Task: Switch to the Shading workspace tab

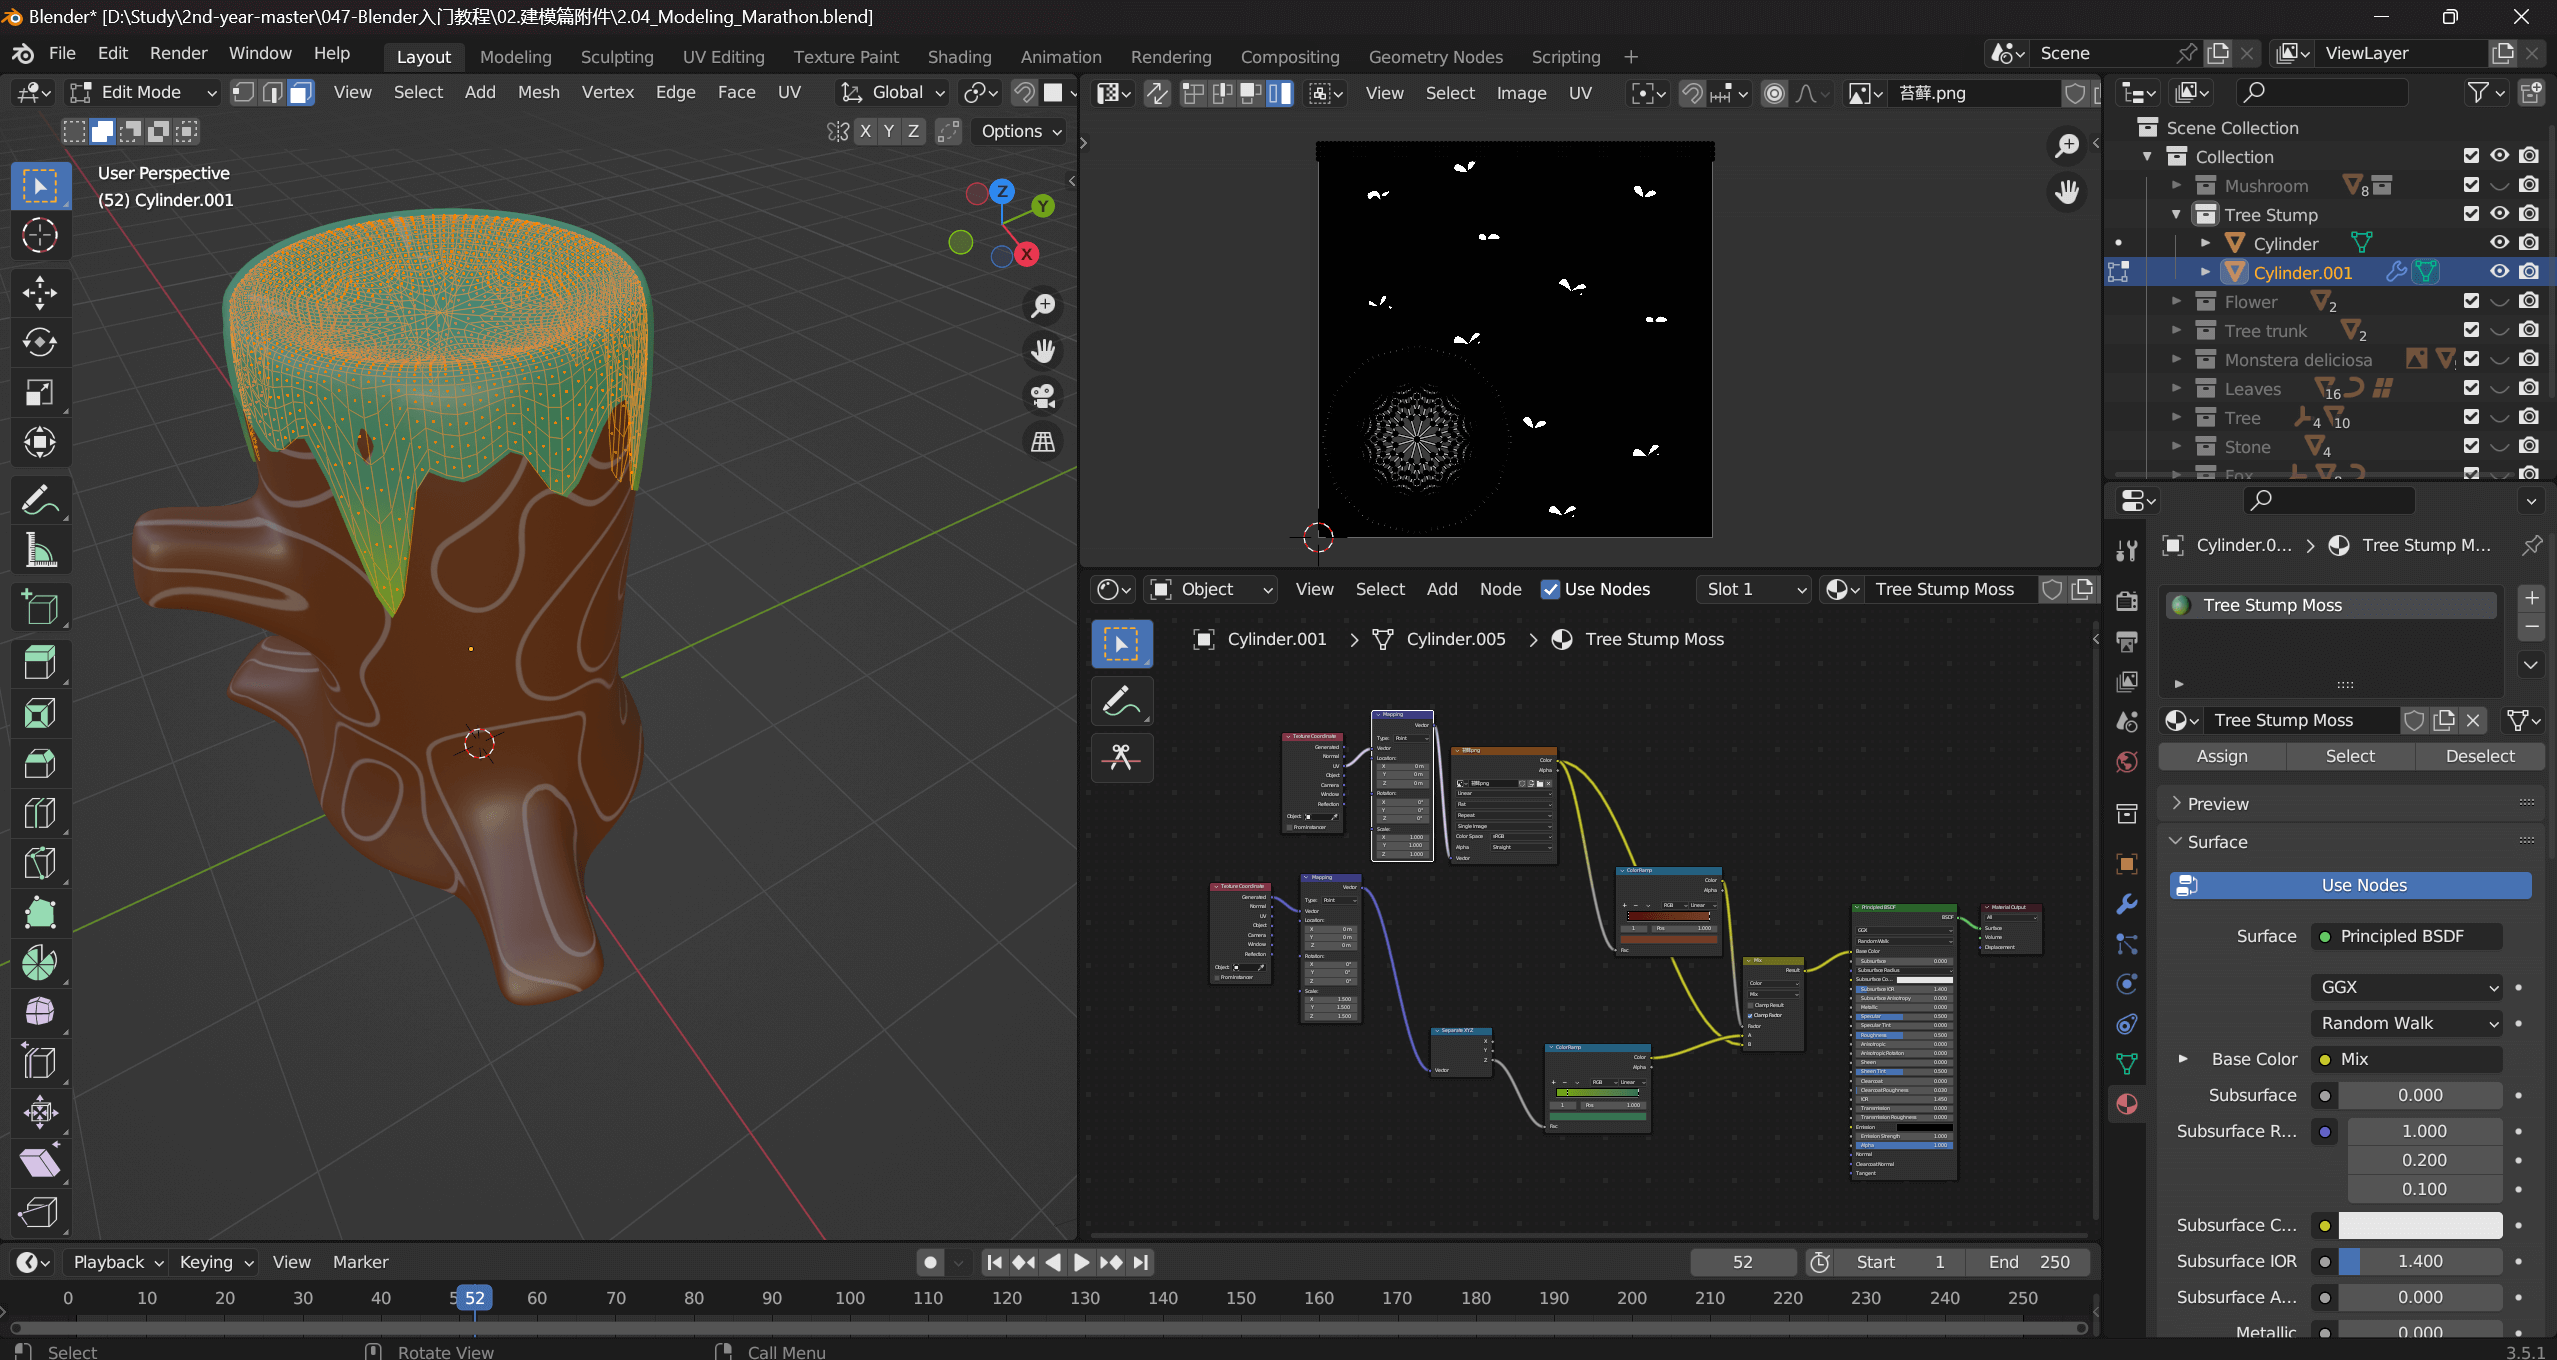Action: (958, 57)
